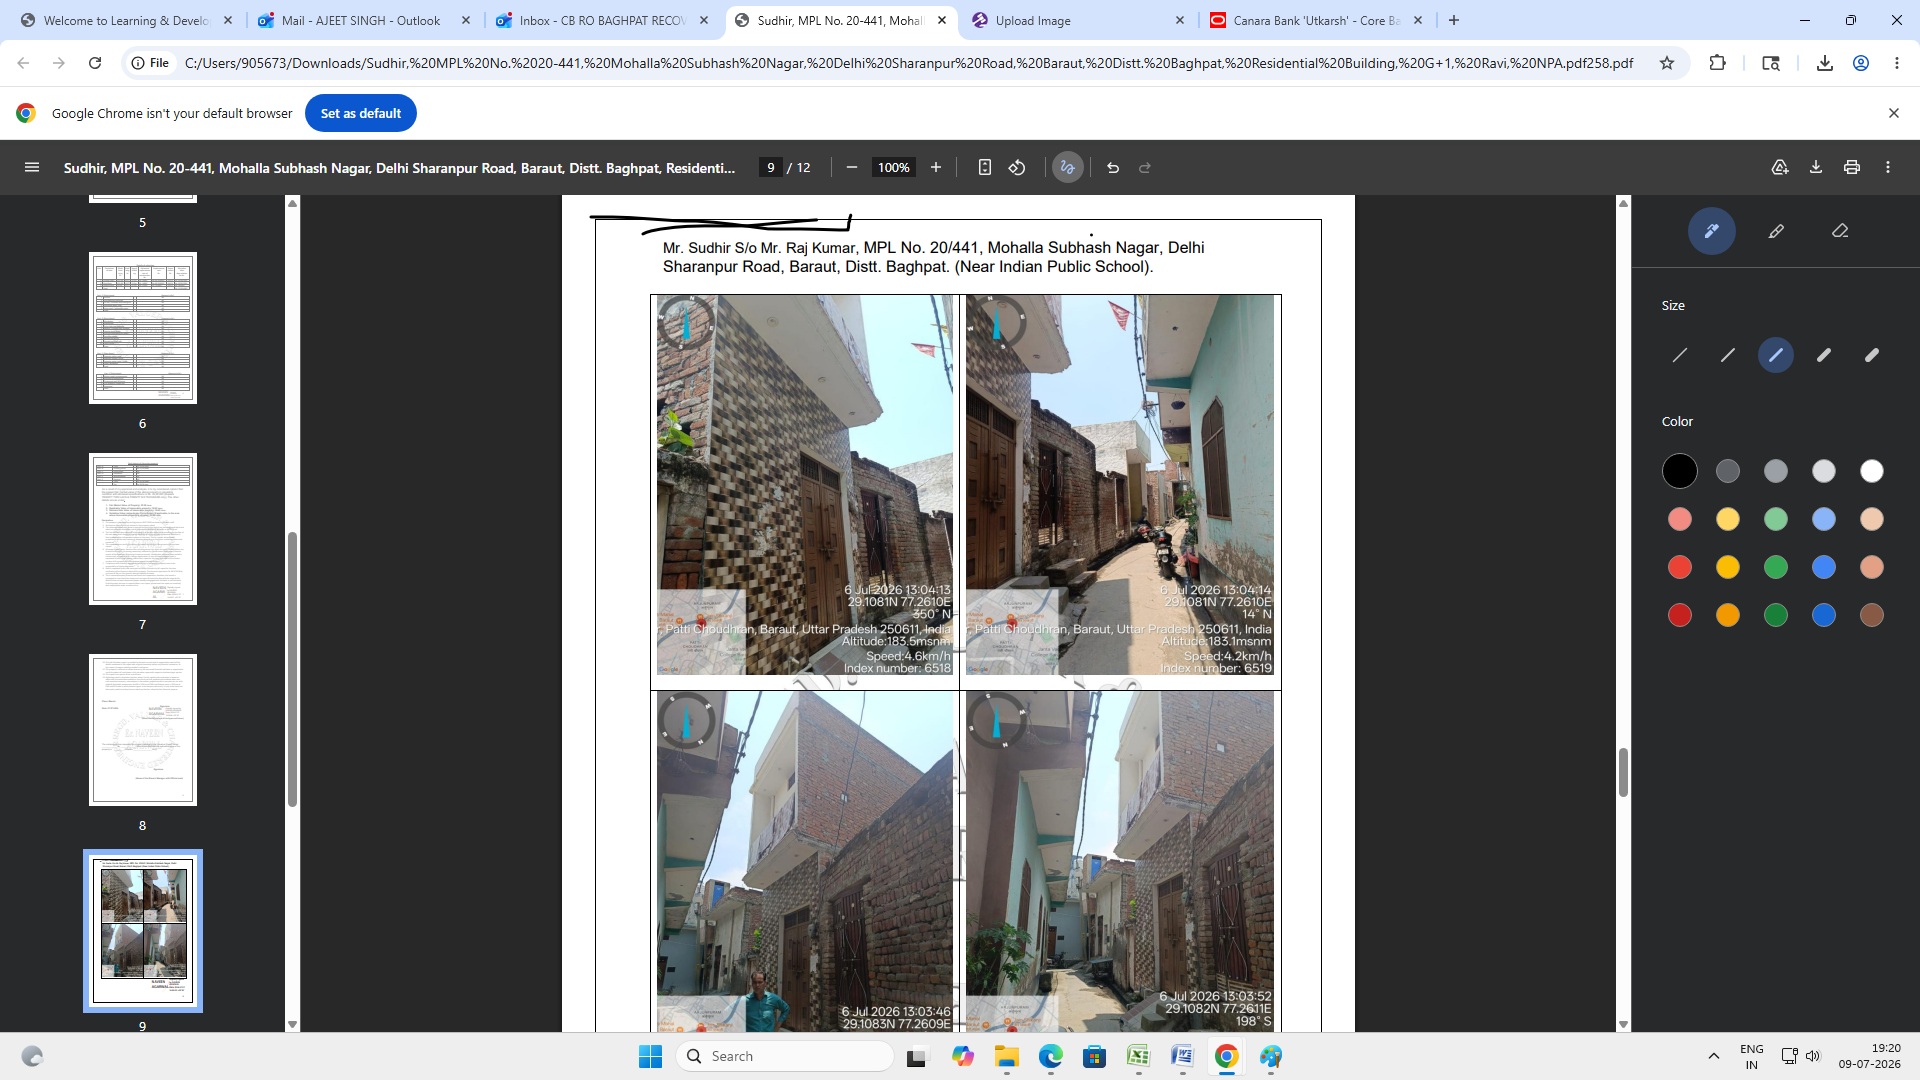Show hidden system tray icons chevron
Viewport: 1920px width, 1080px height.
[1713, 1056]
